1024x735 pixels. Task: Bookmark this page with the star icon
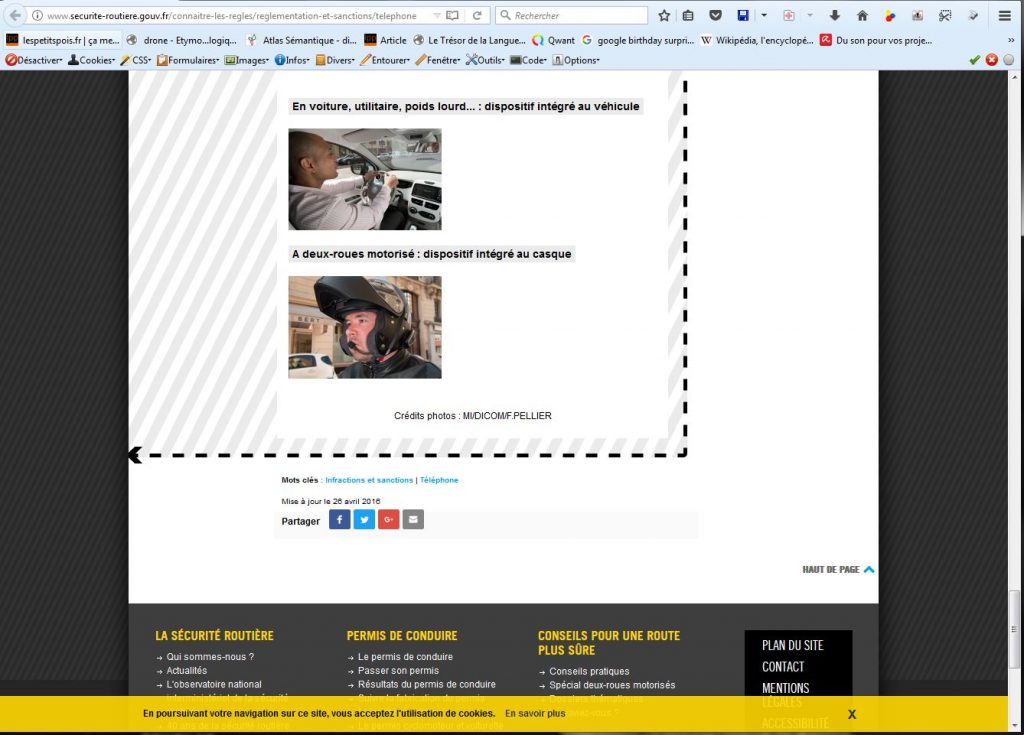click(664, 16)
